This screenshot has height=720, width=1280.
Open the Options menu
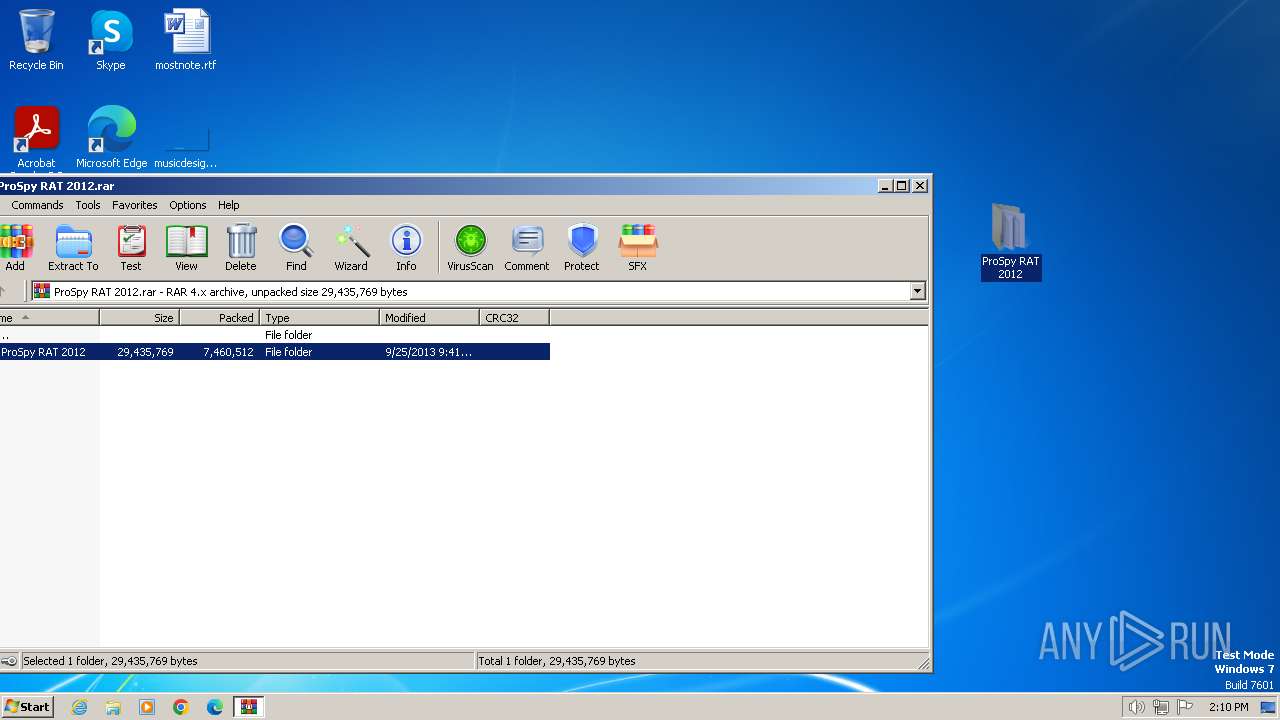click(x=187, y=205)
